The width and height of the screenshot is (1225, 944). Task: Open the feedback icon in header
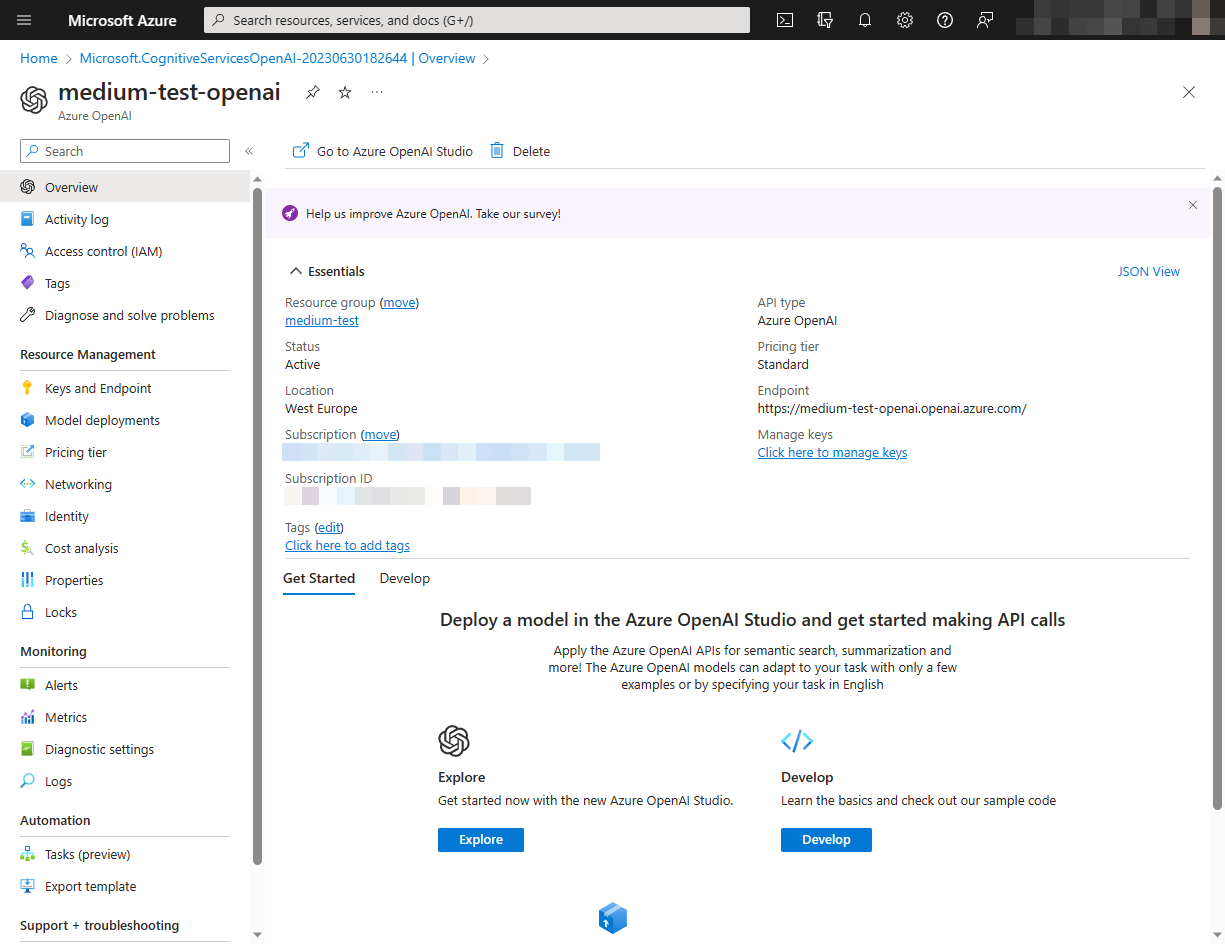tap(985, 20)
